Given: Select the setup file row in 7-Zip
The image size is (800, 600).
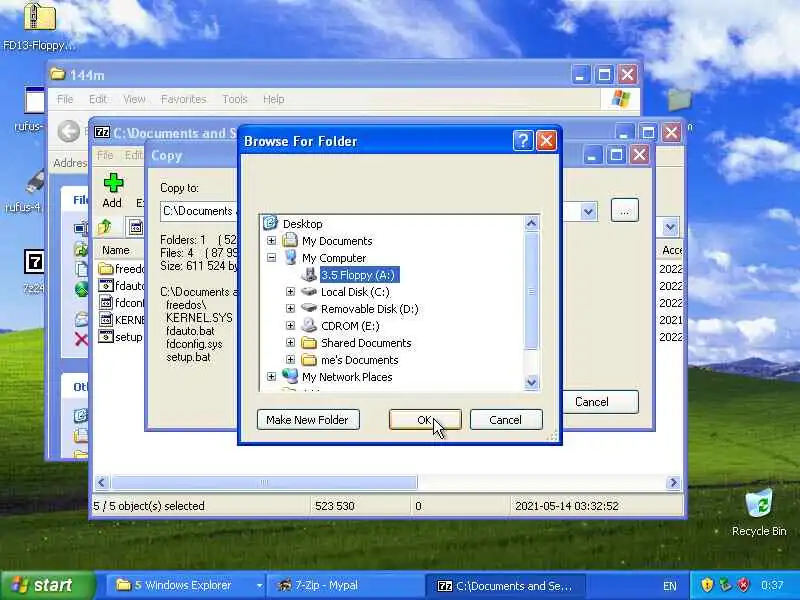Looking at the screenshot, I should click(x=121, y=337).
